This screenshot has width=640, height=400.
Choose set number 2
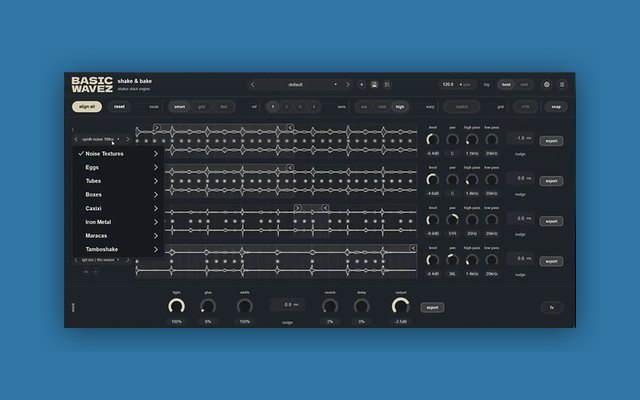[287, 107]
